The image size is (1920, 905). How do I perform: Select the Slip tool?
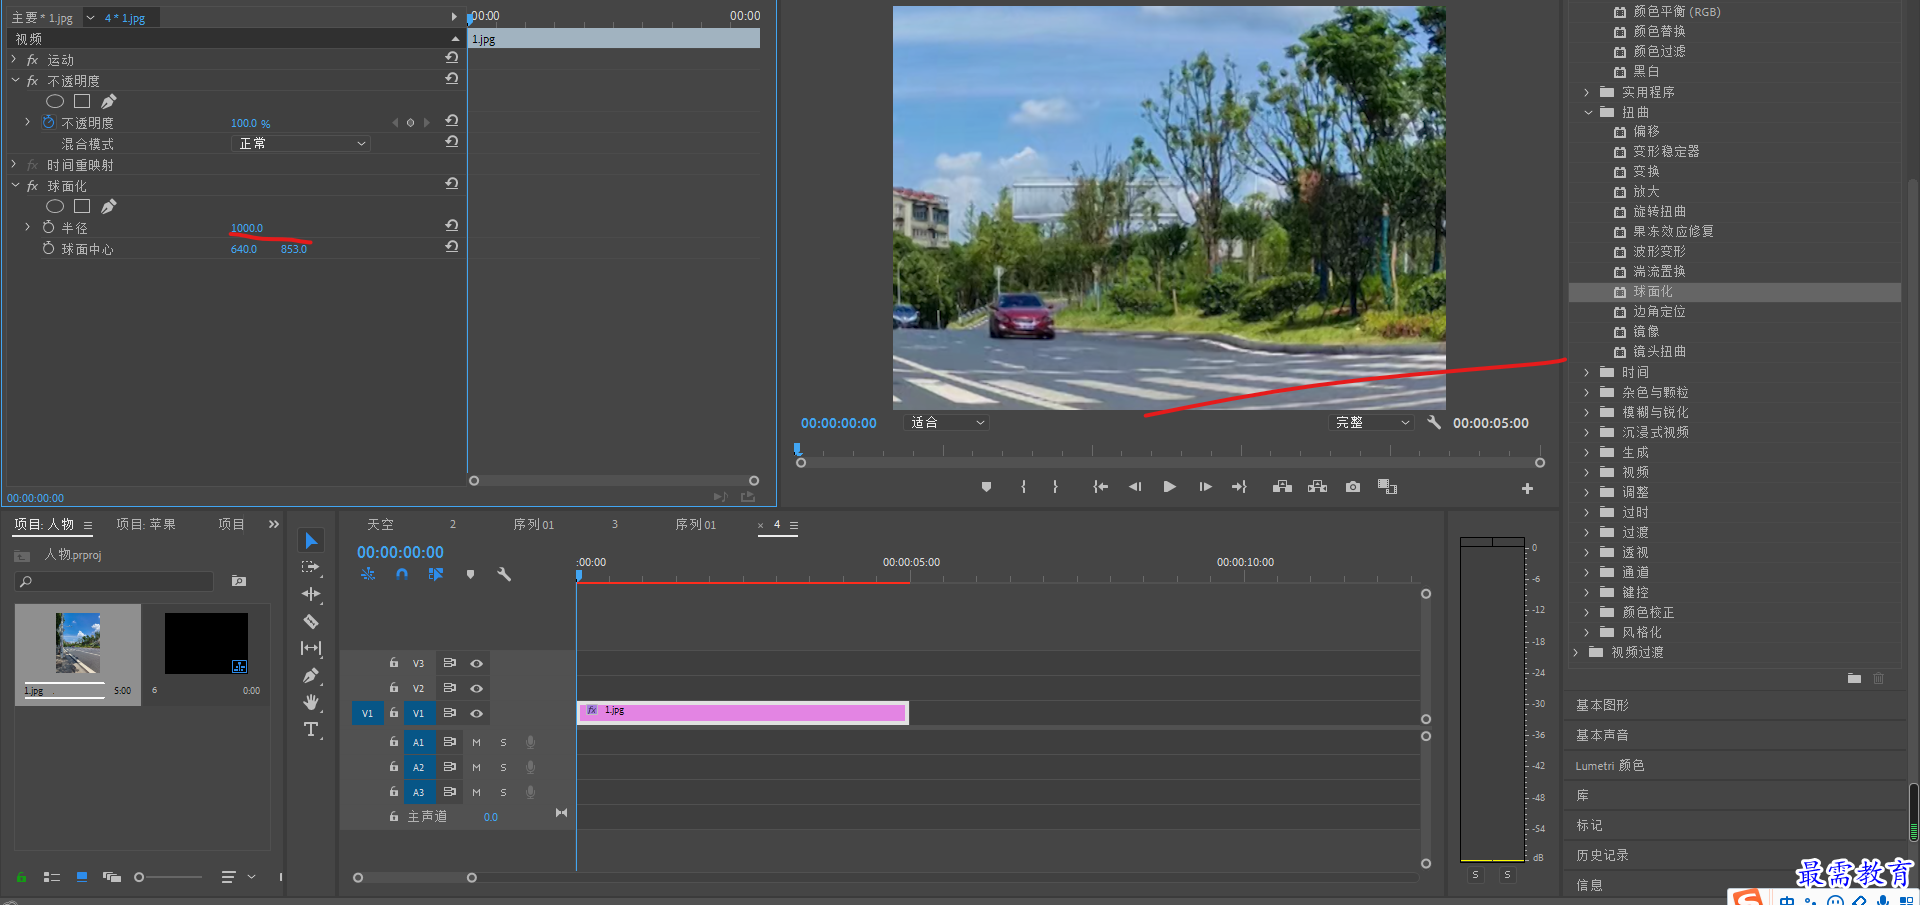tap(311, 648)
